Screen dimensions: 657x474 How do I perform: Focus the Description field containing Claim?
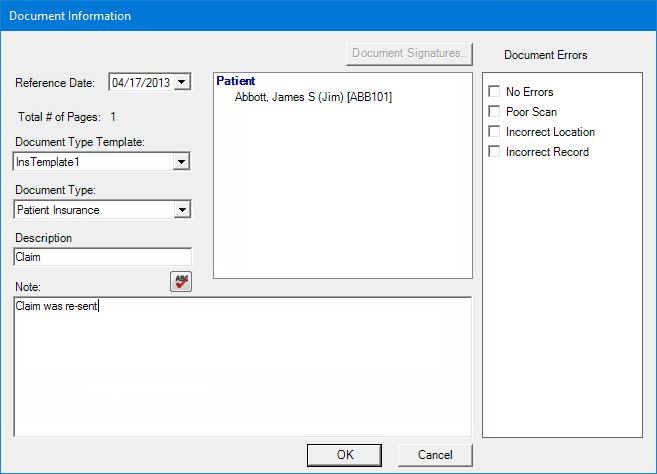click(x=103, y=257)
